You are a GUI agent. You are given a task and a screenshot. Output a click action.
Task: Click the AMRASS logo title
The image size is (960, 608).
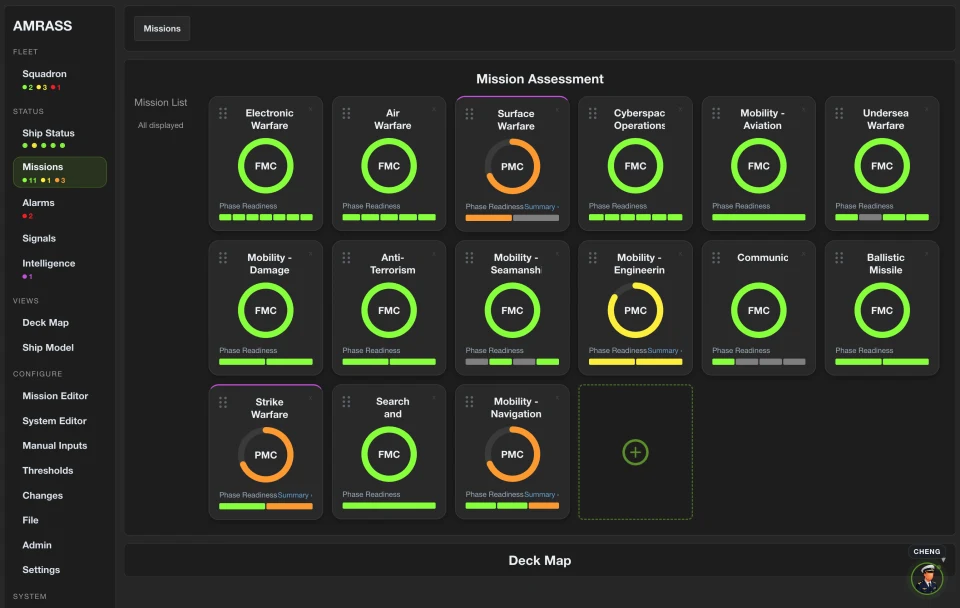point(43,26)
